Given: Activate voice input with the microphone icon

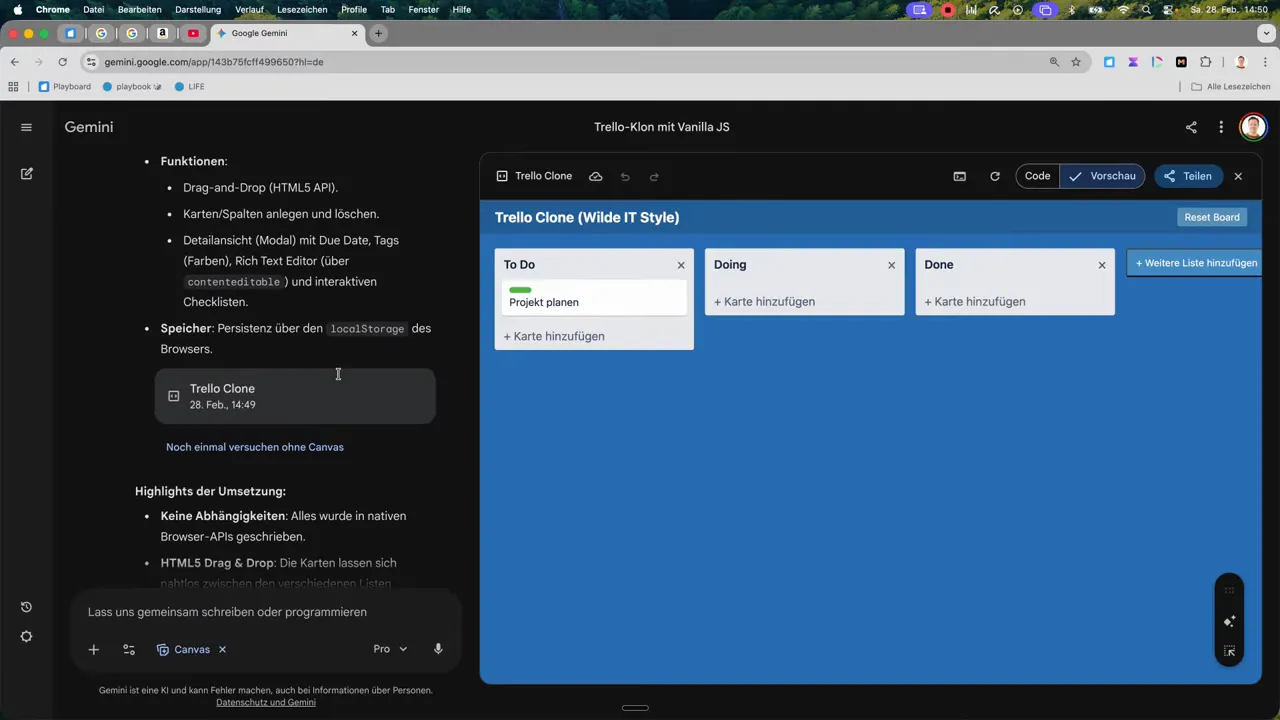Looking at the screenshot, I should 438,649.
